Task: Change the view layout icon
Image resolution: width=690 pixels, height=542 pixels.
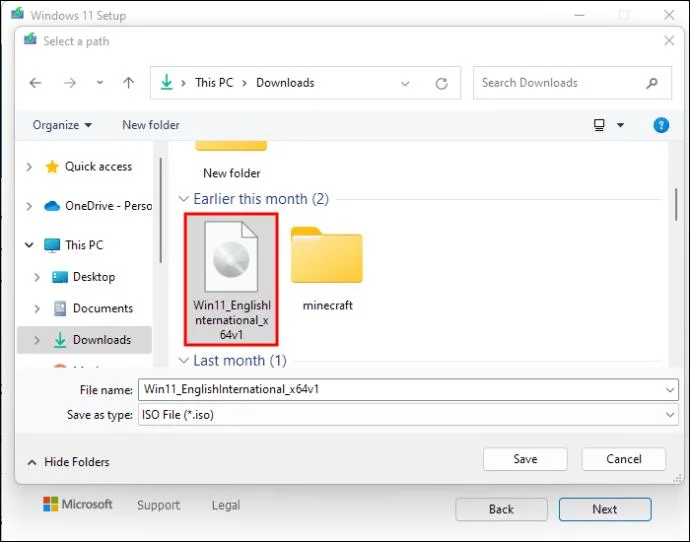Action: click(x=599, y=125)
